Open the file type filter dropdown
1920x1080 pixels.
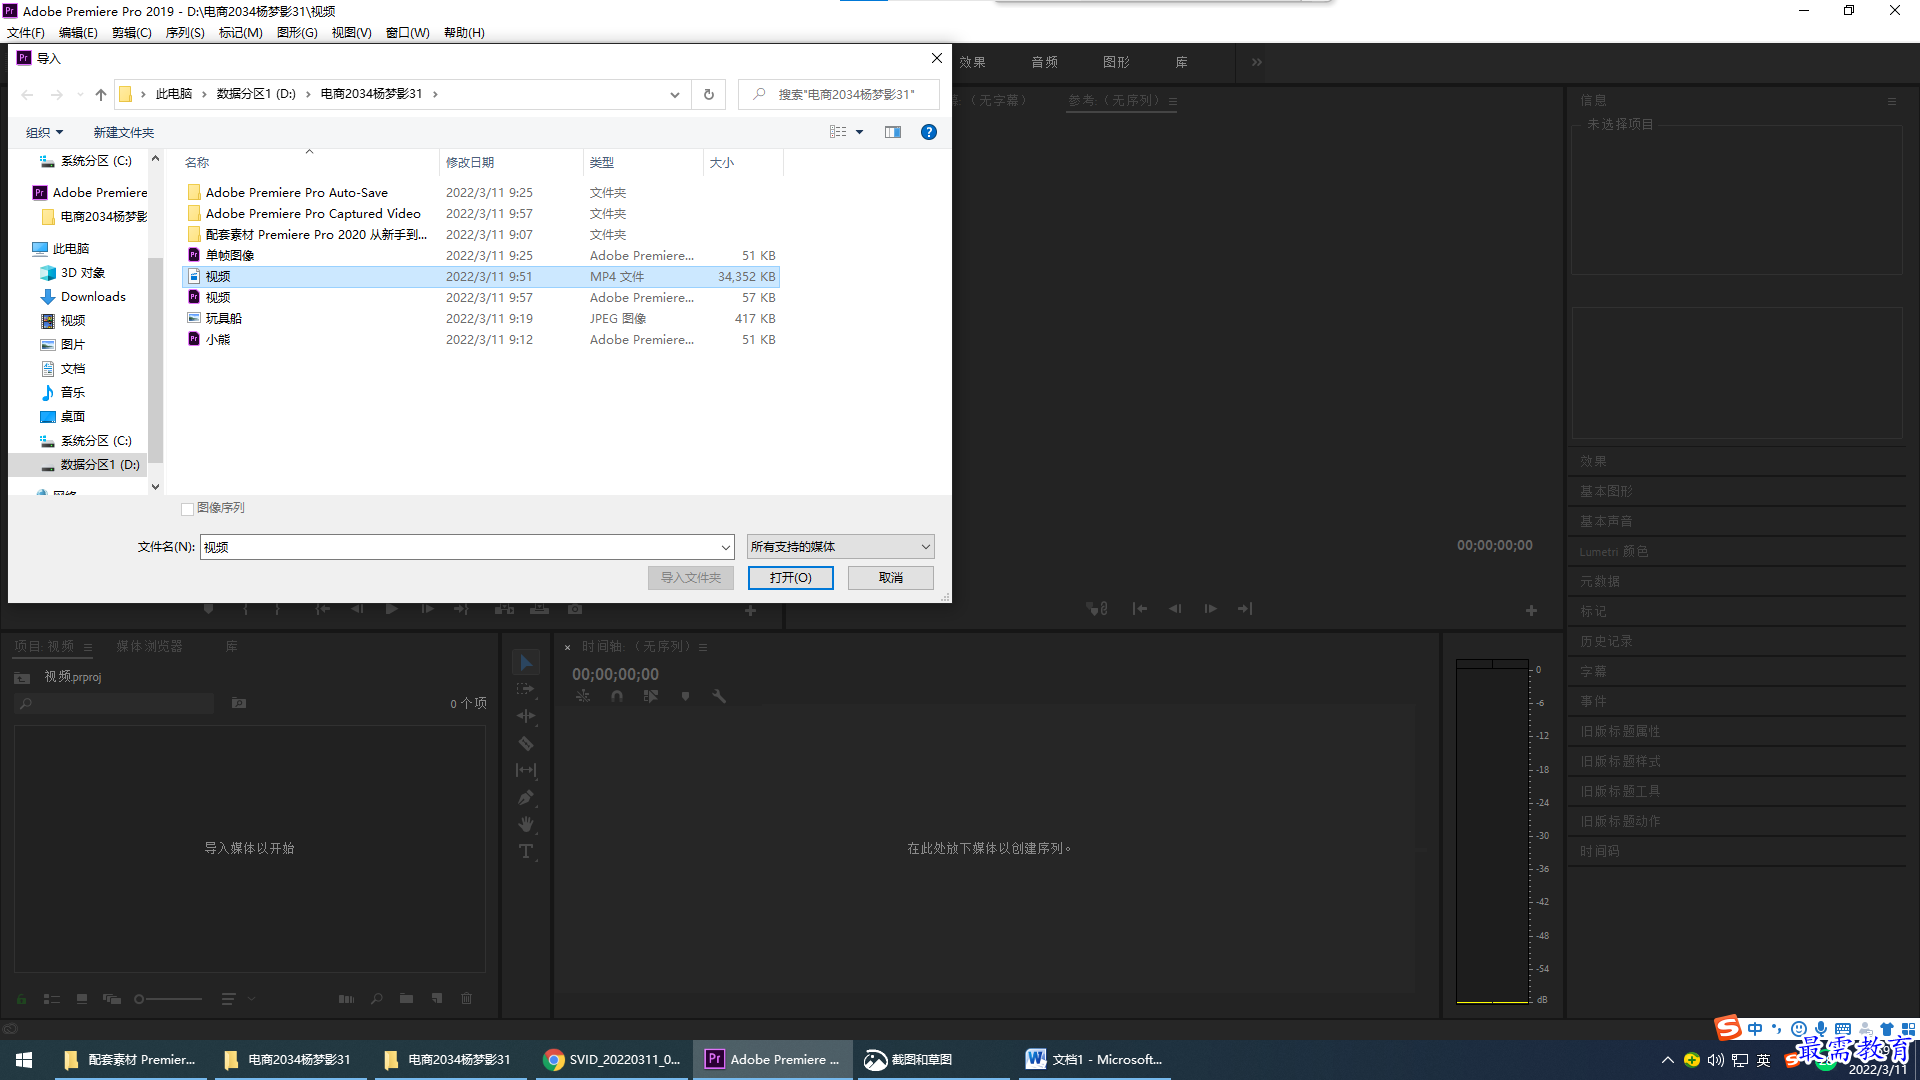(841, 546)
